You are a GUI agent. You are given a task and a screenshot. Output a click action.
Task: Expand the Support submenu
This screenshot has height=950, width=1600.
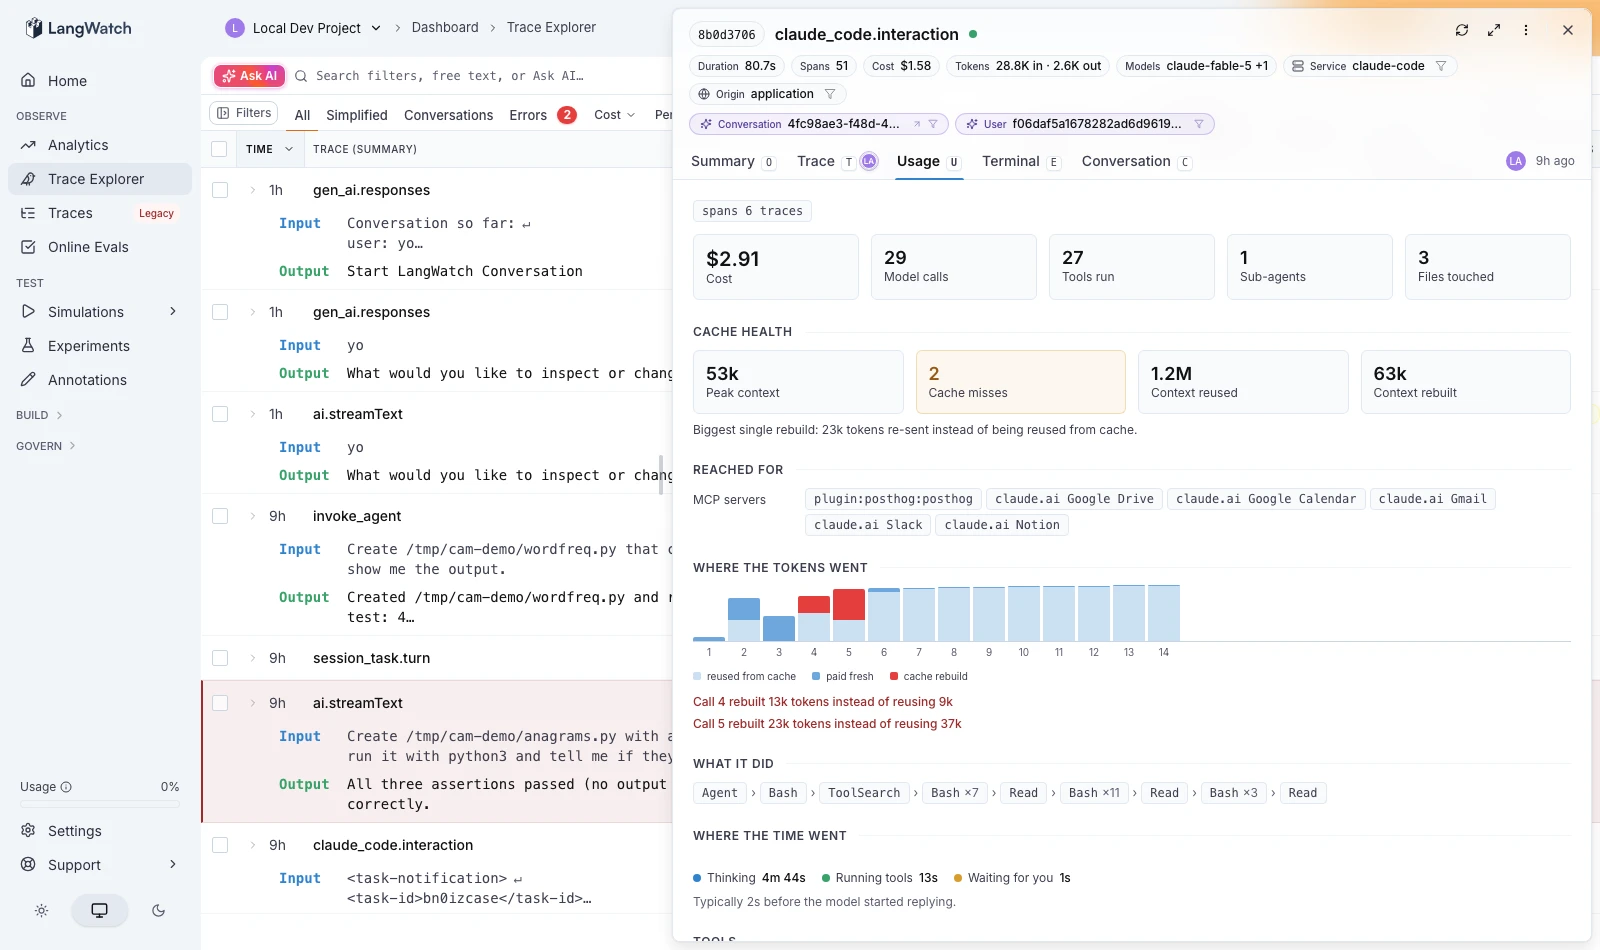(x=173, y=865)
